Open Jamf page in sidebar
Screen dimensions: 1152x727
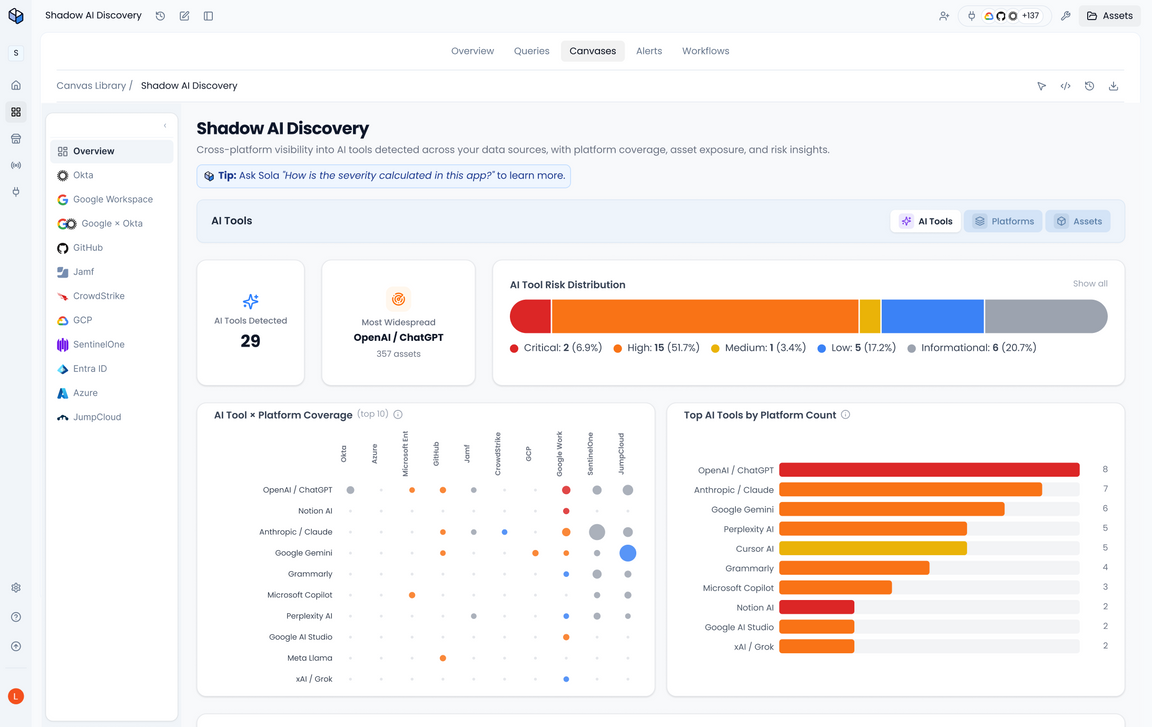coord(112,272)
